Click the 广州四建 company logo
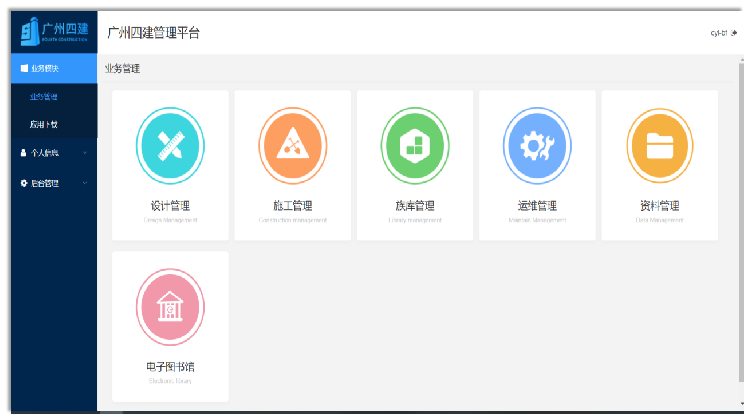 54,32
